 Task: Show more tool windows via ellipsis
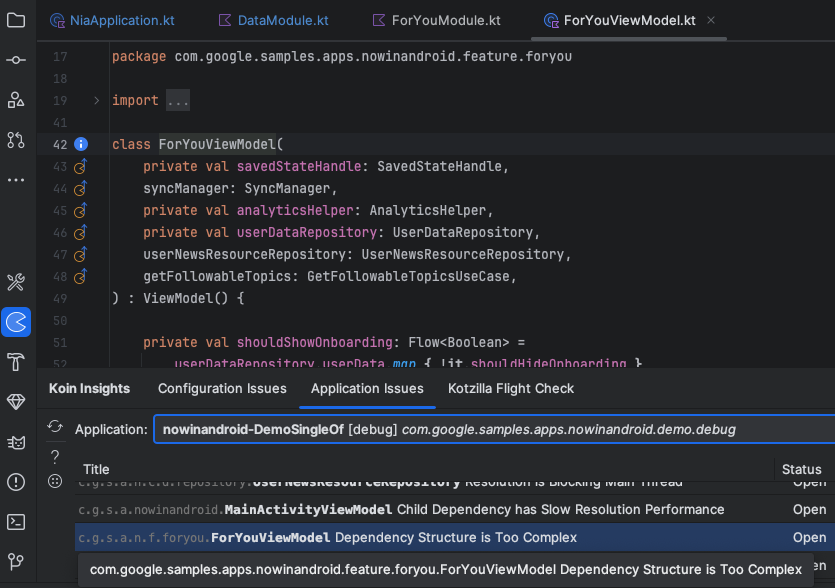pos(16,180)
